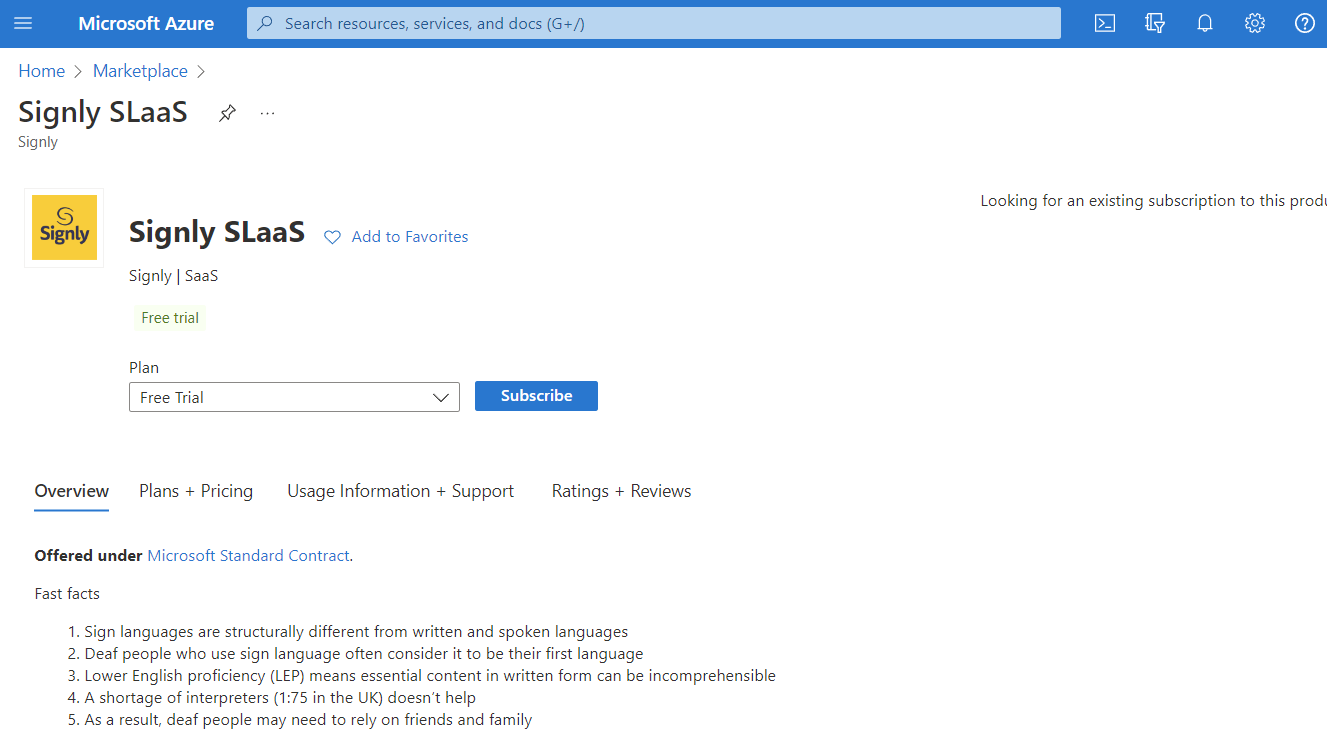The height and width of the screenshot is (741, 1327).
Task: Click the Plan dropdown chevron arrow
Action: pyautogui.click(x=441, y=397)
